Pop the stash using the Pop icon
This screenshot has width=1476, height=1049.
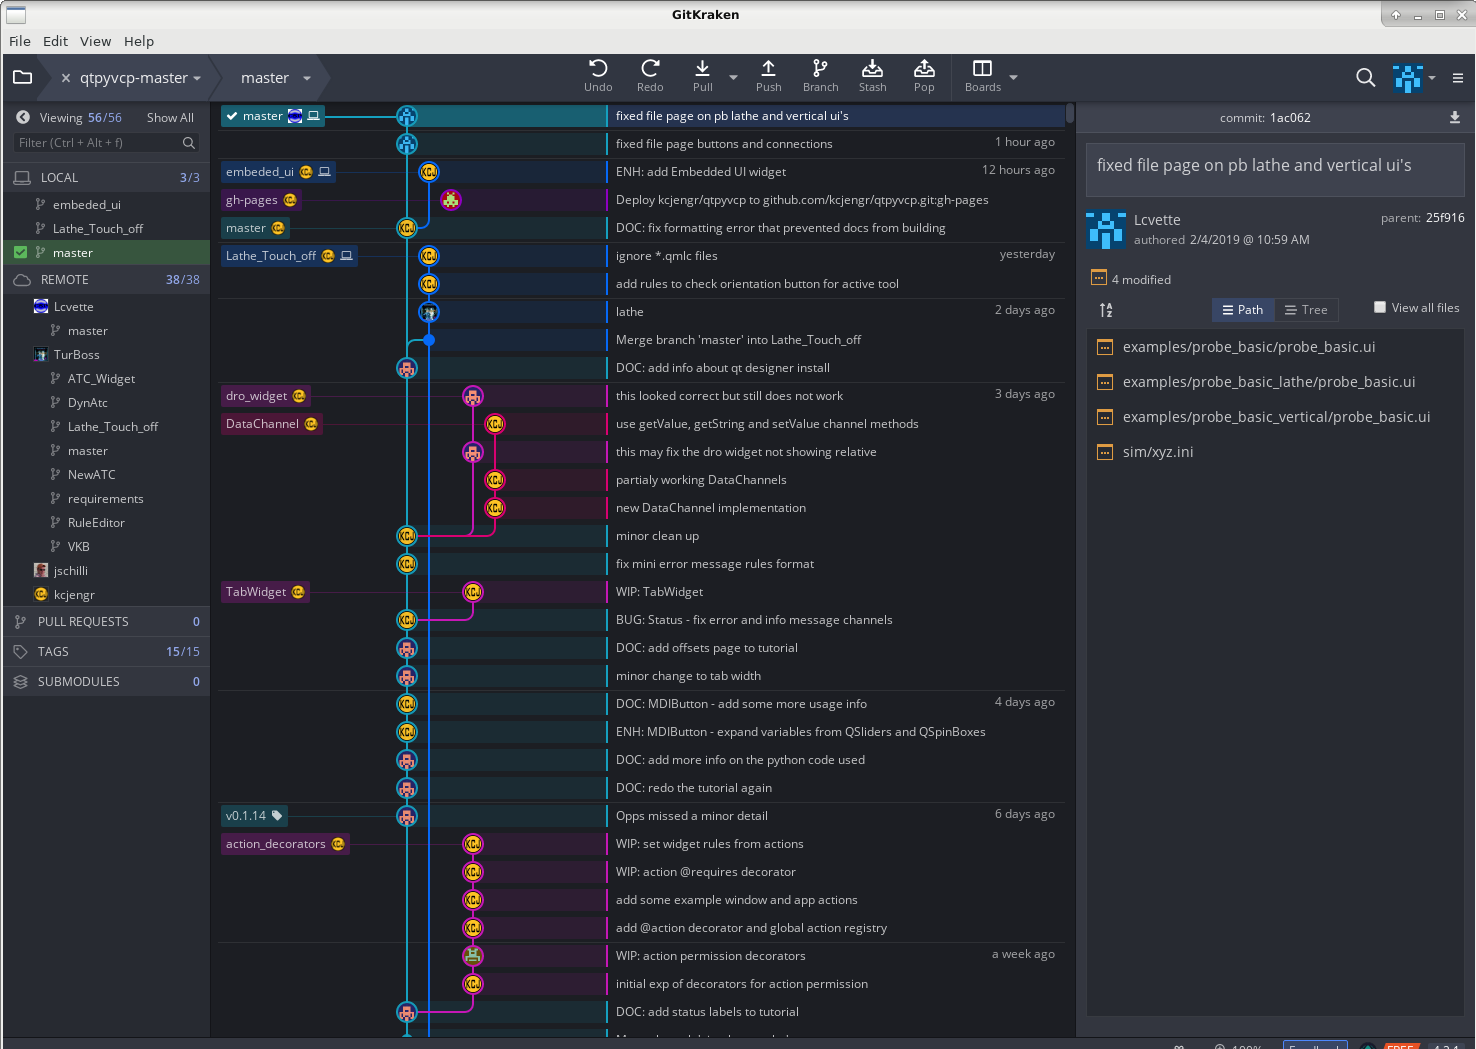pos(924,68)
